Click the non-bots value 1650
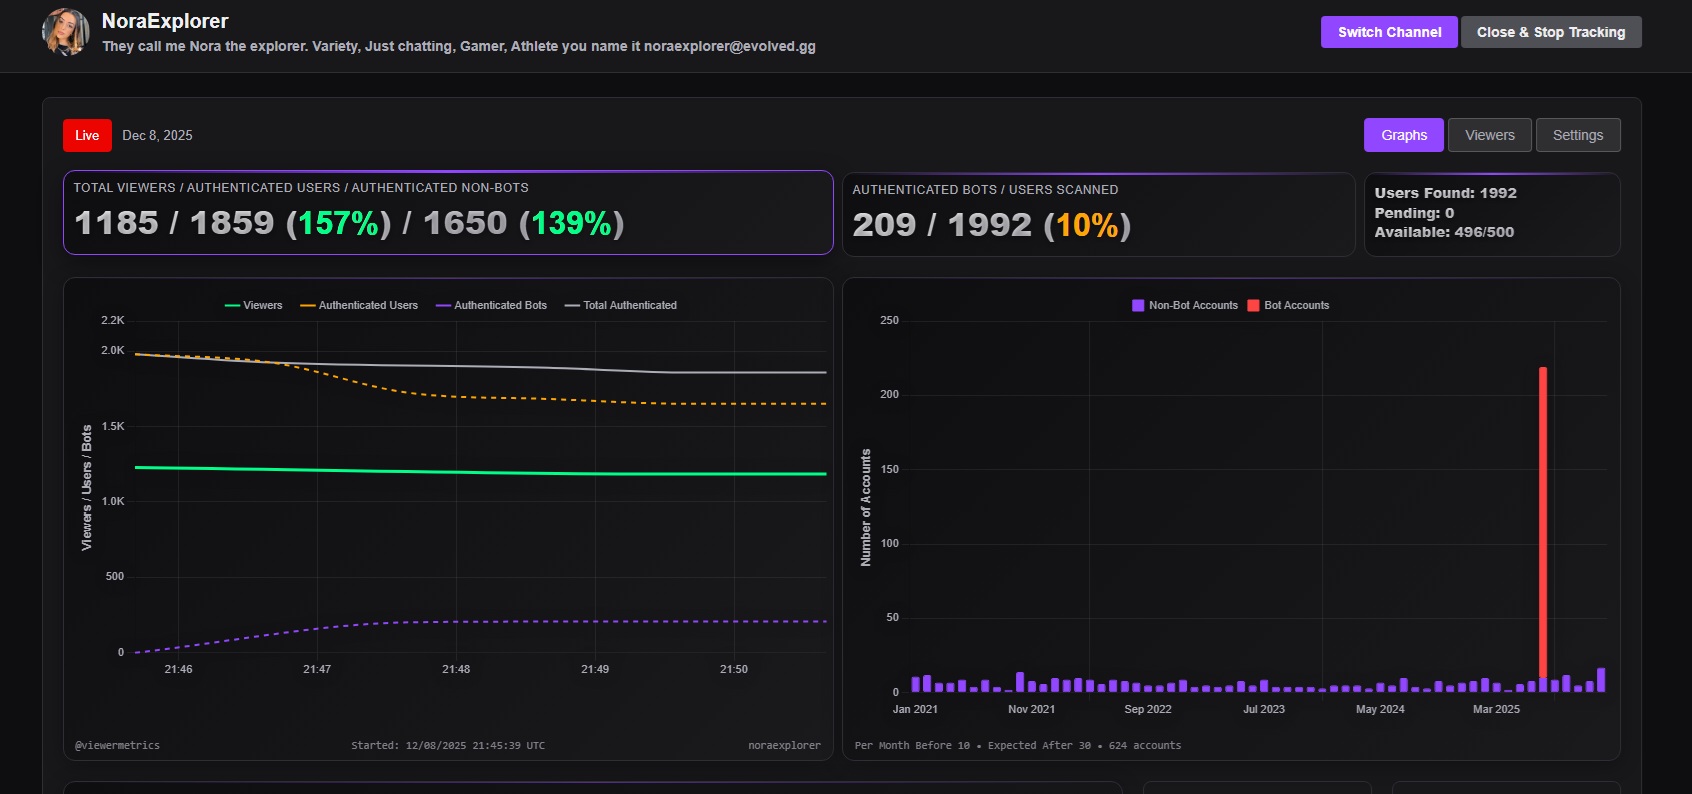Viewport: 1692px width, 794px height. [x=465, y=223]
